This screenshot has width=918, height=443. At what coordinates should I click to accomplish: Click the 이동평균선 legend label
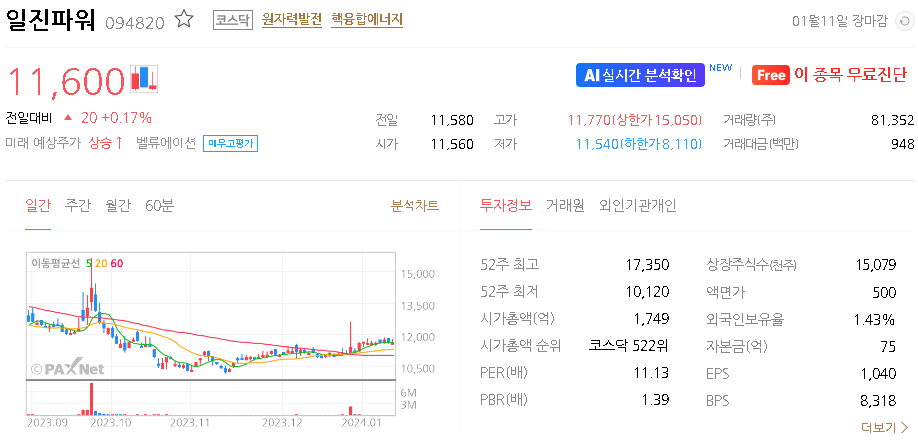[x=56, y=263]
